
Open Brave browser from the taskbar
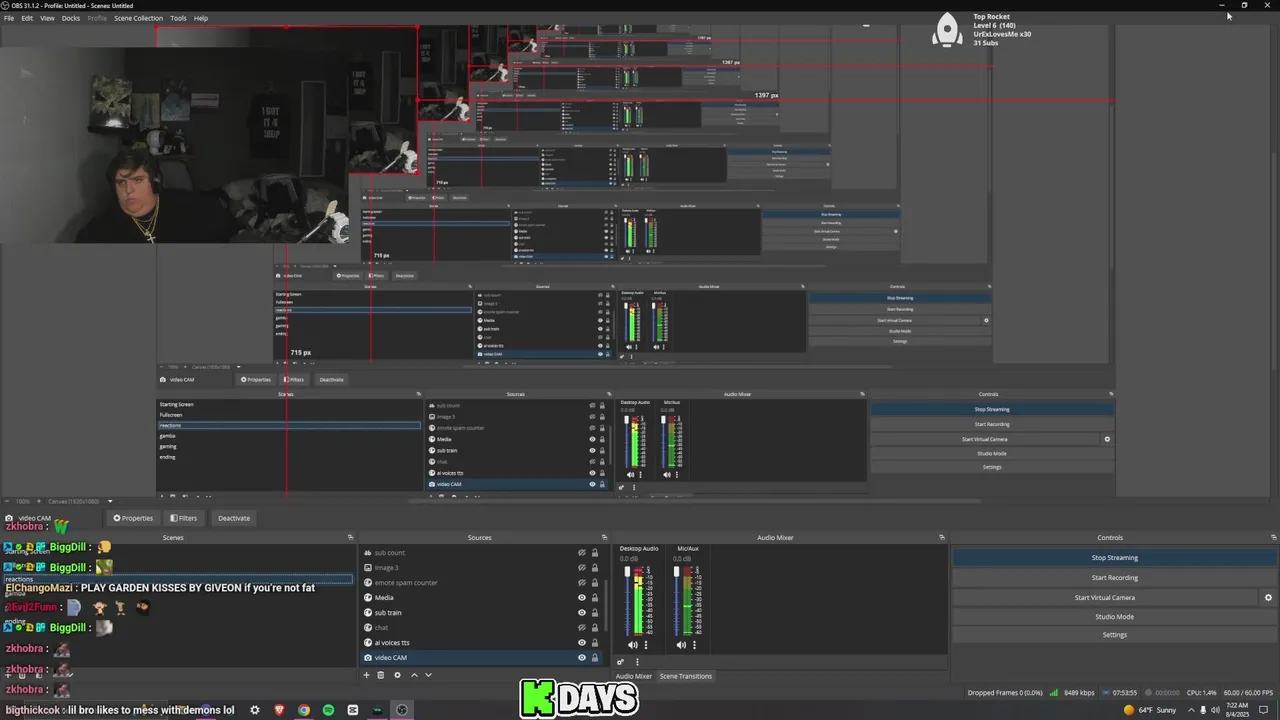279,710
